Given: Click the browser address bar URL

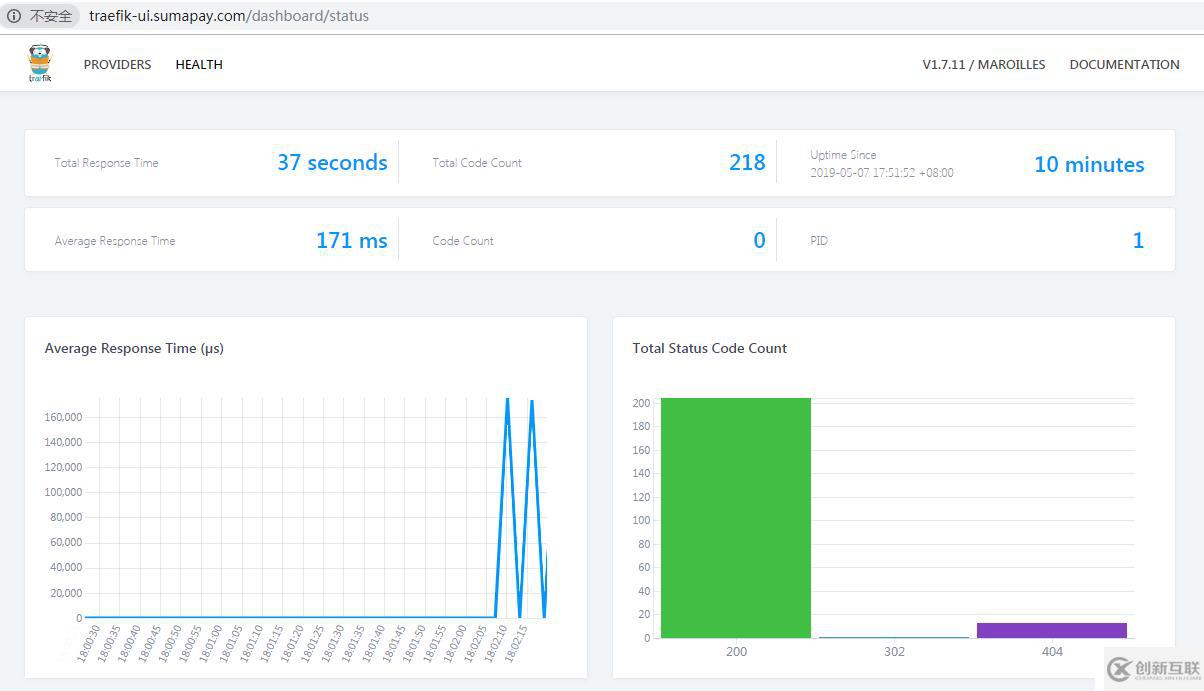Looking at the screenshot, I should (x=229, y=16).
